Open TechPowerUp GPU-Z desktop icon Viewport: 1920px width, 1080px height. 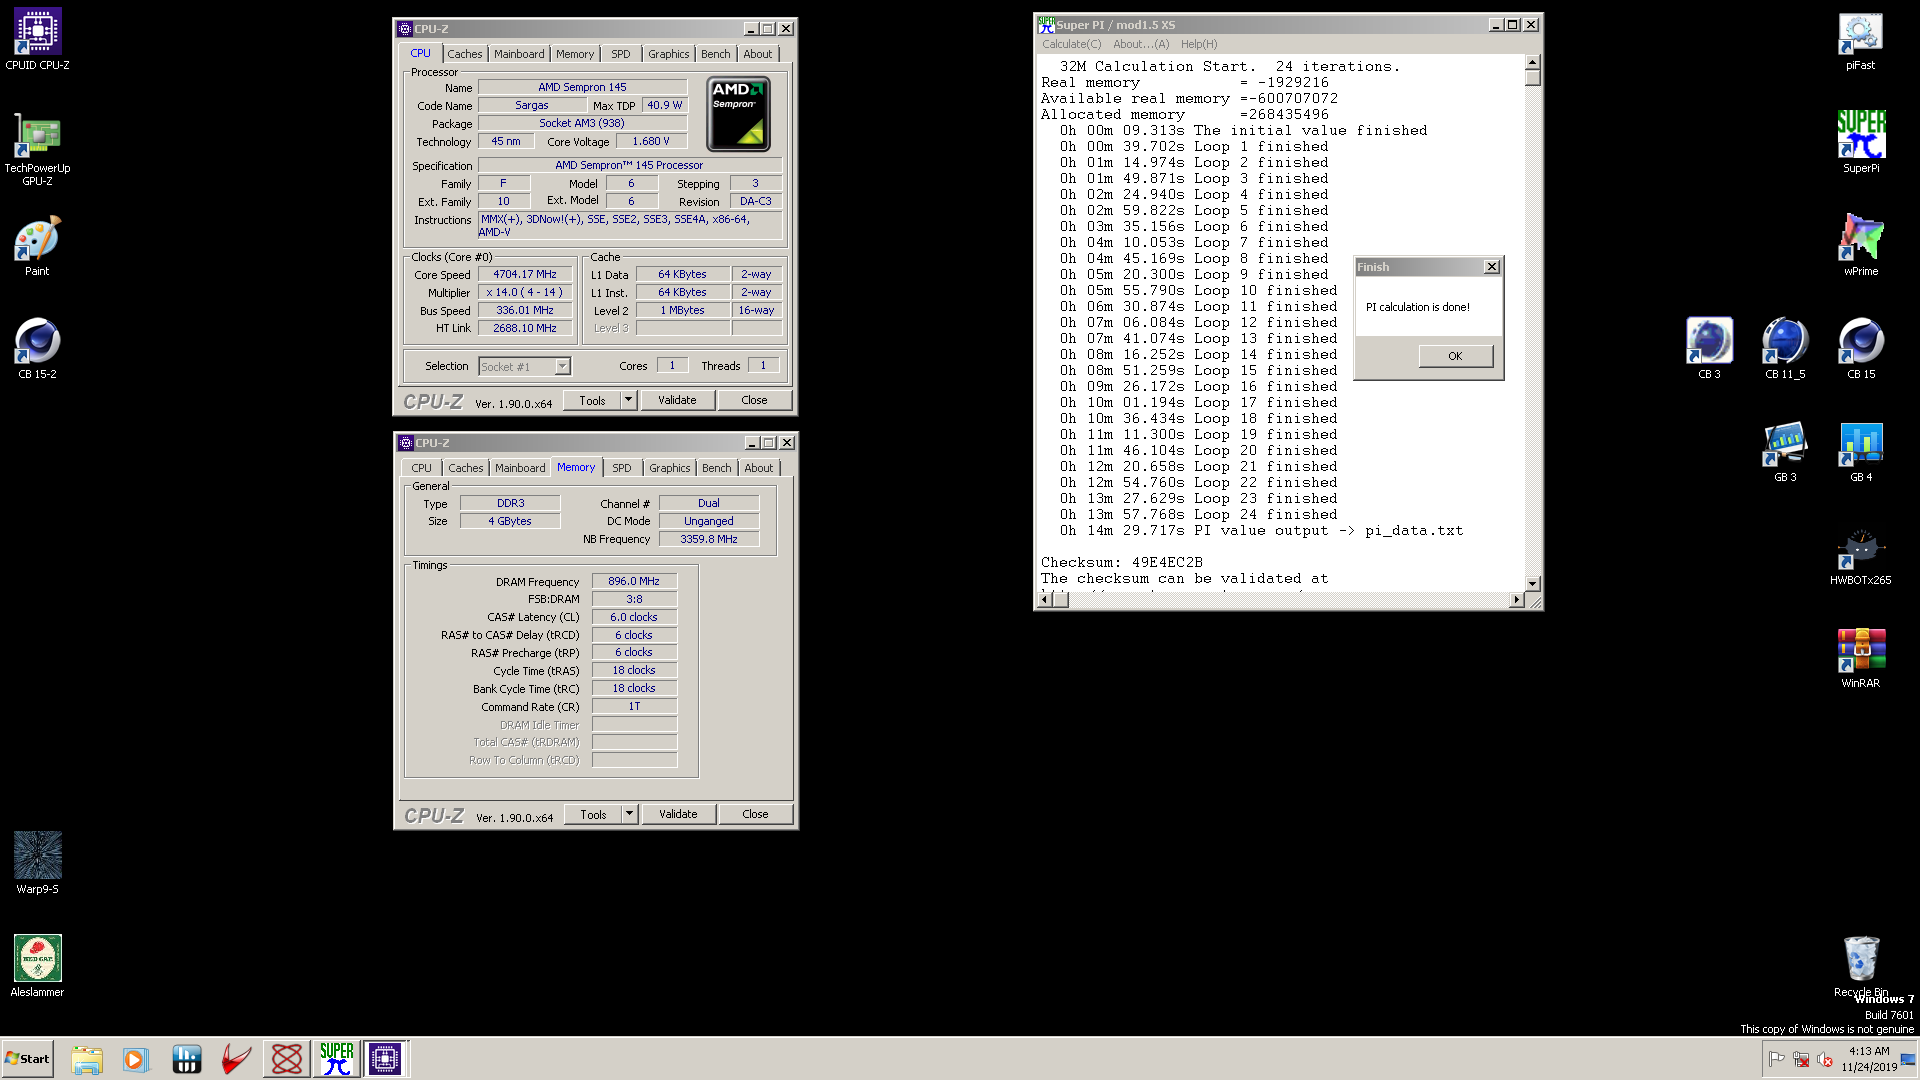coord(37,150)
